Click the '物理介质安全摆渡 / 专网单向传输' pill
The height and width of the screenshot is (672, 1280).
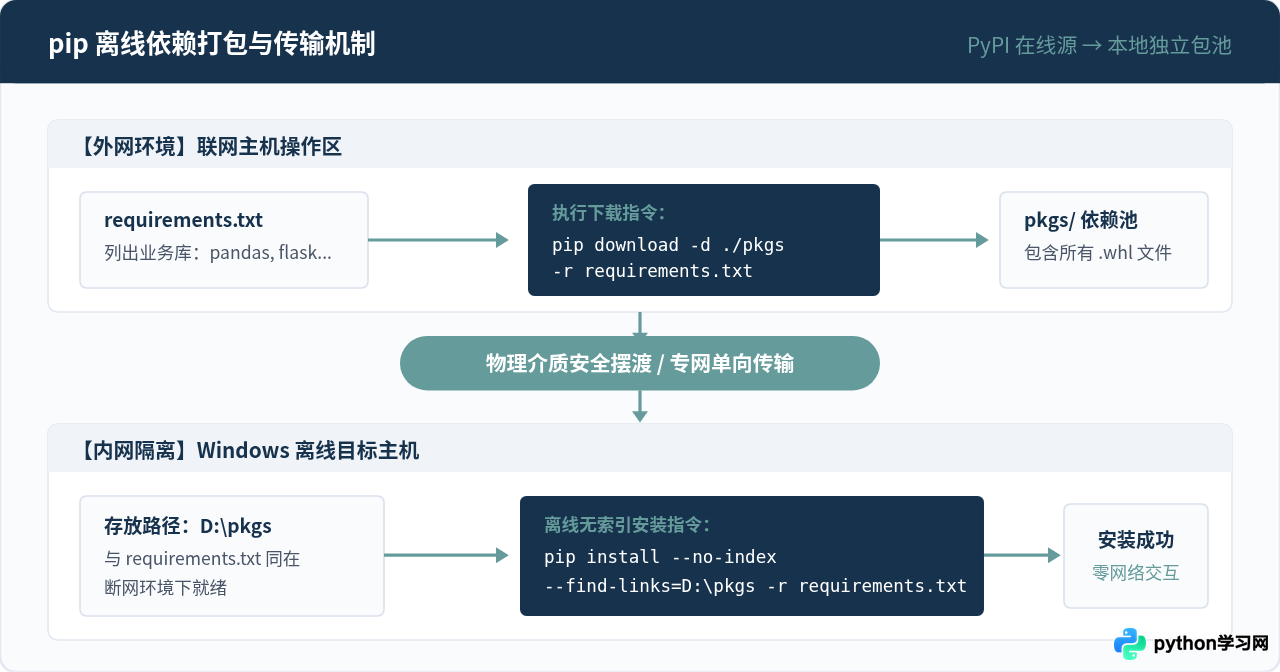click(640, 363)
